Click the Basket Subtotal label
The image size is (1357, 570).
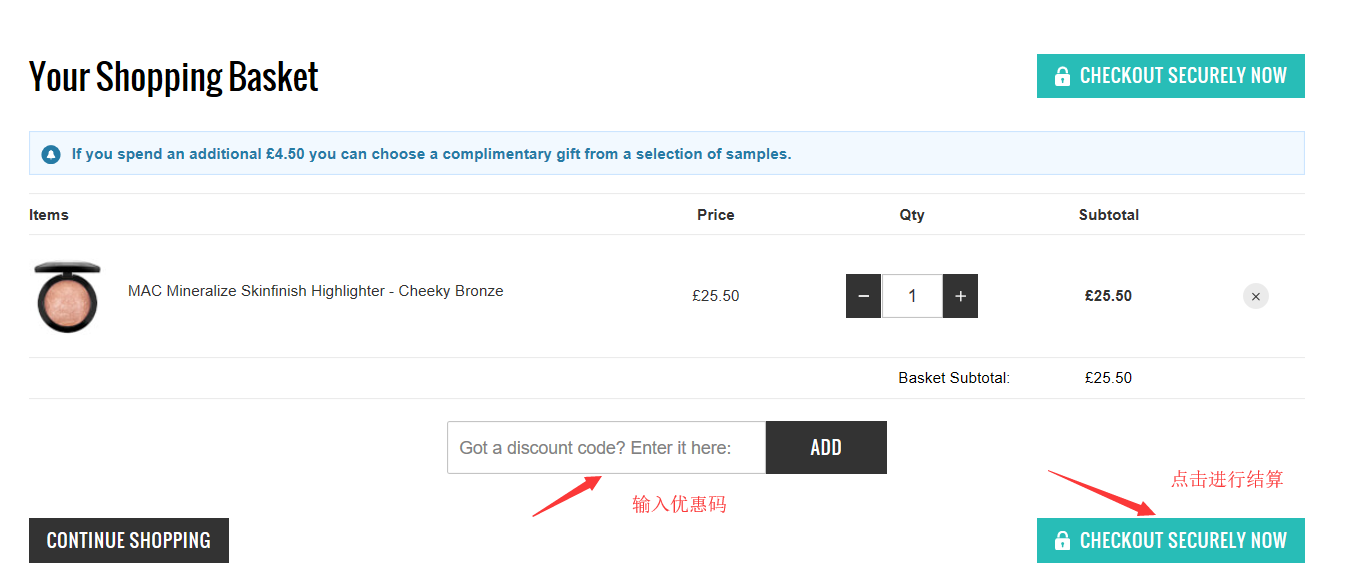pyautogui.click(x=954, y=378)
